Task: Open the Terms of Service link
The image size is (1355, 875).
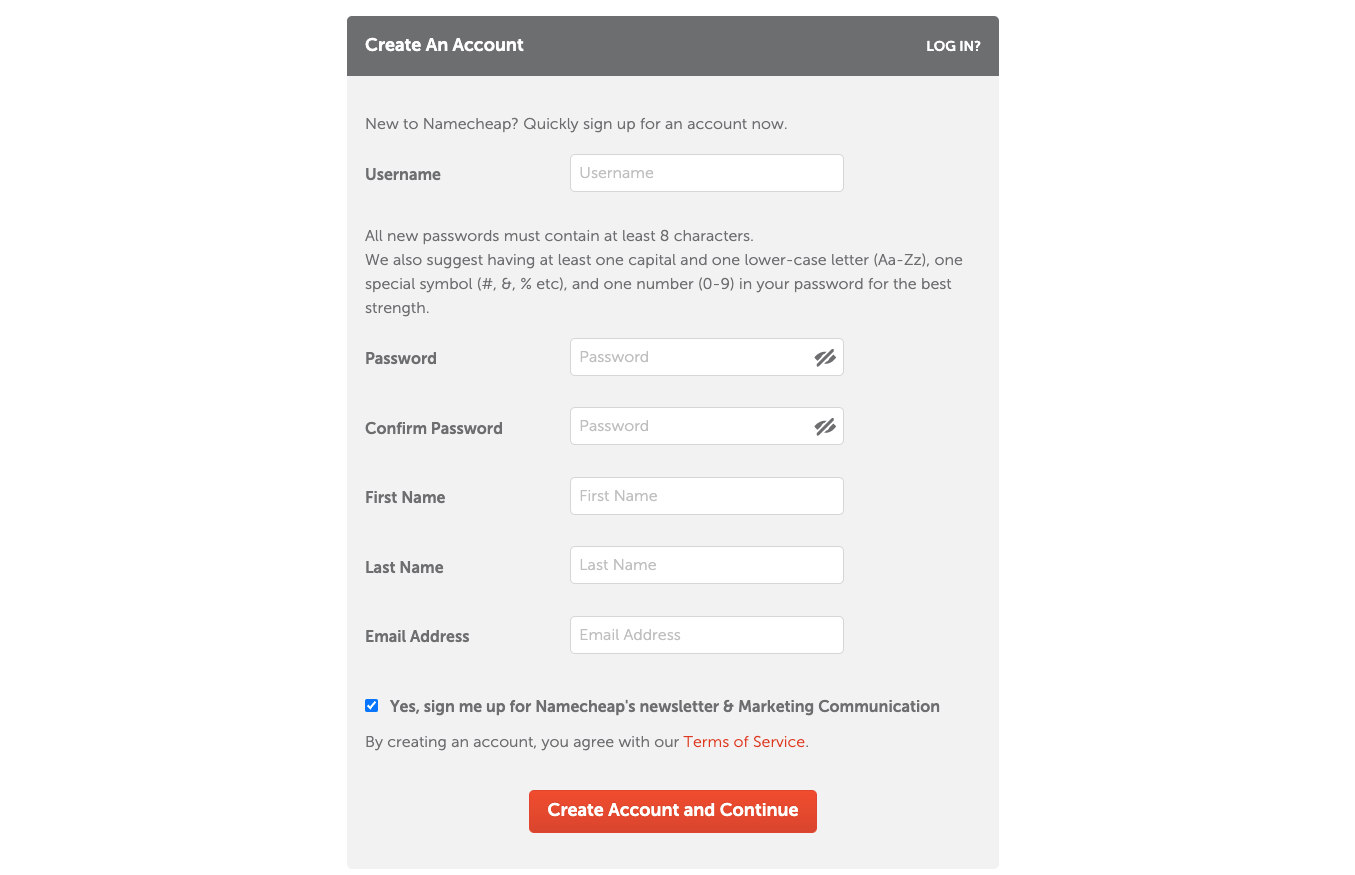Action: click(x=744, y=742)
